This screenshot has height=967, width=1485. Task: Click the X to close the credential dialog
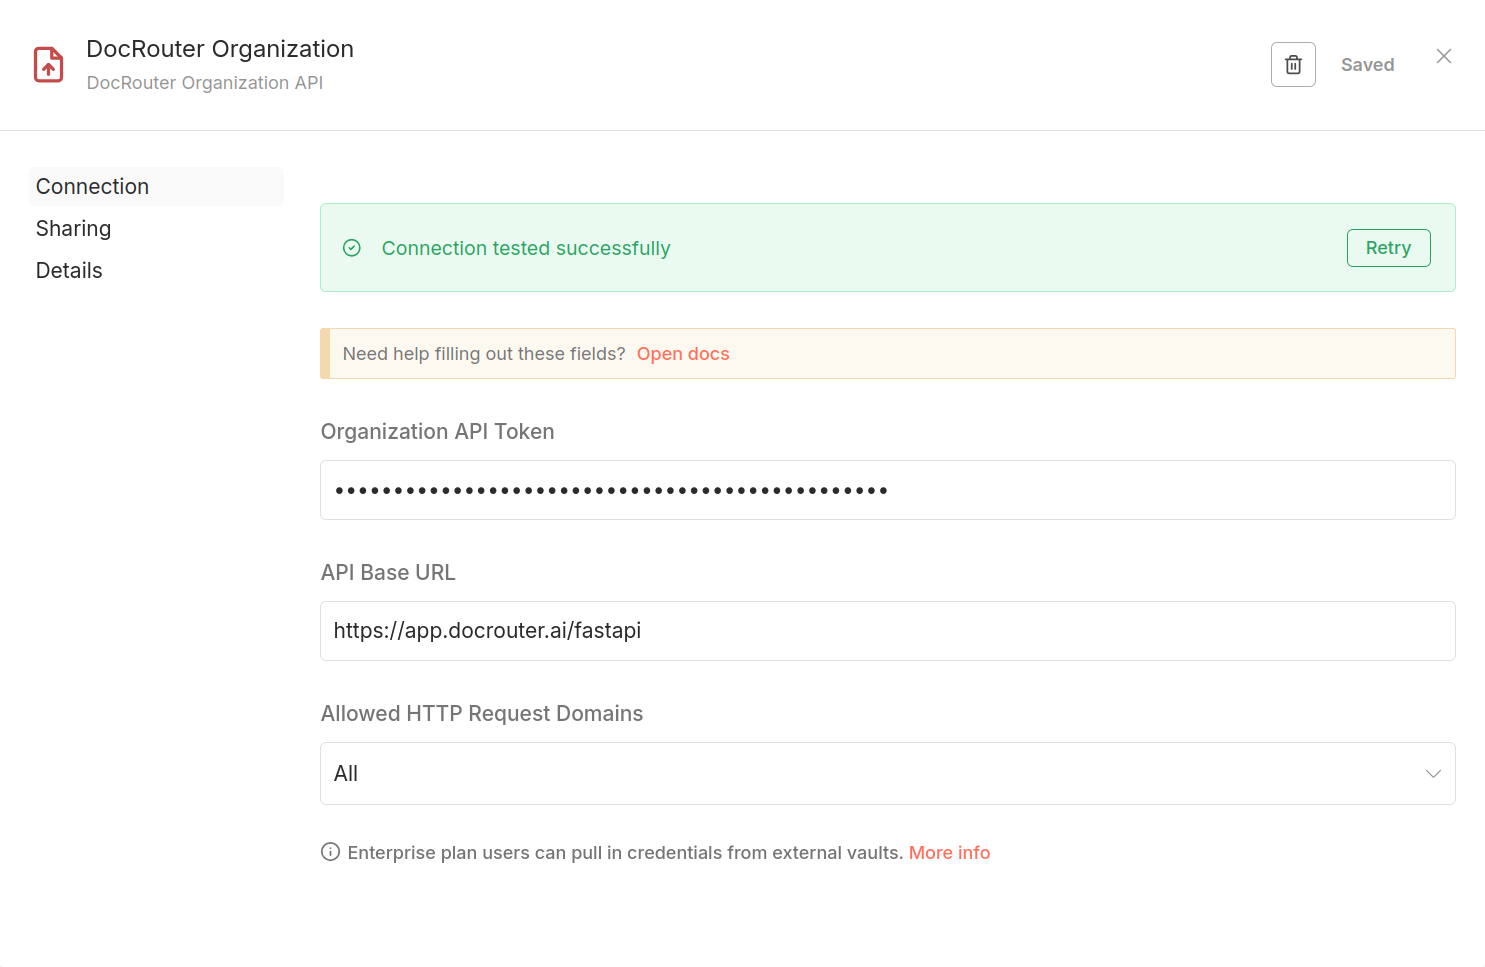[x=1443, y=56]
